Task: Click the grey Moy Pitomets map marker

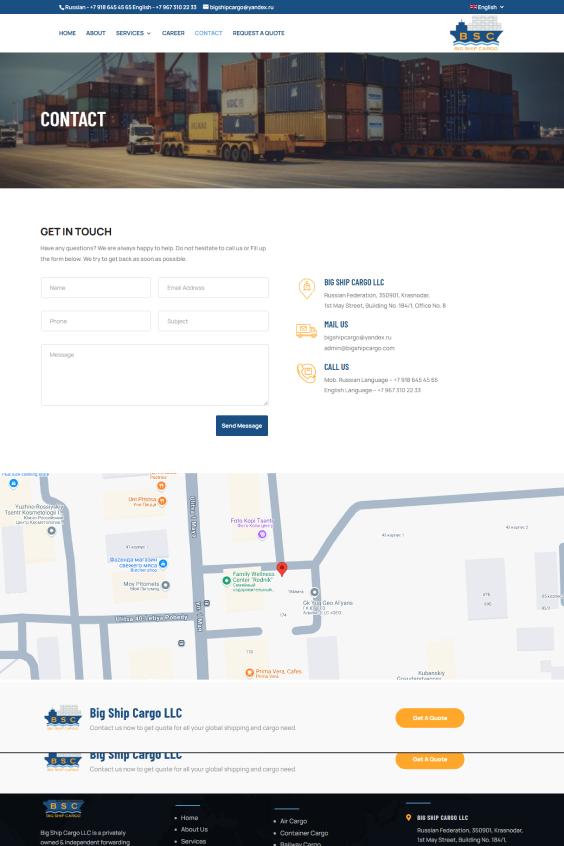Action: click(166, 585)
